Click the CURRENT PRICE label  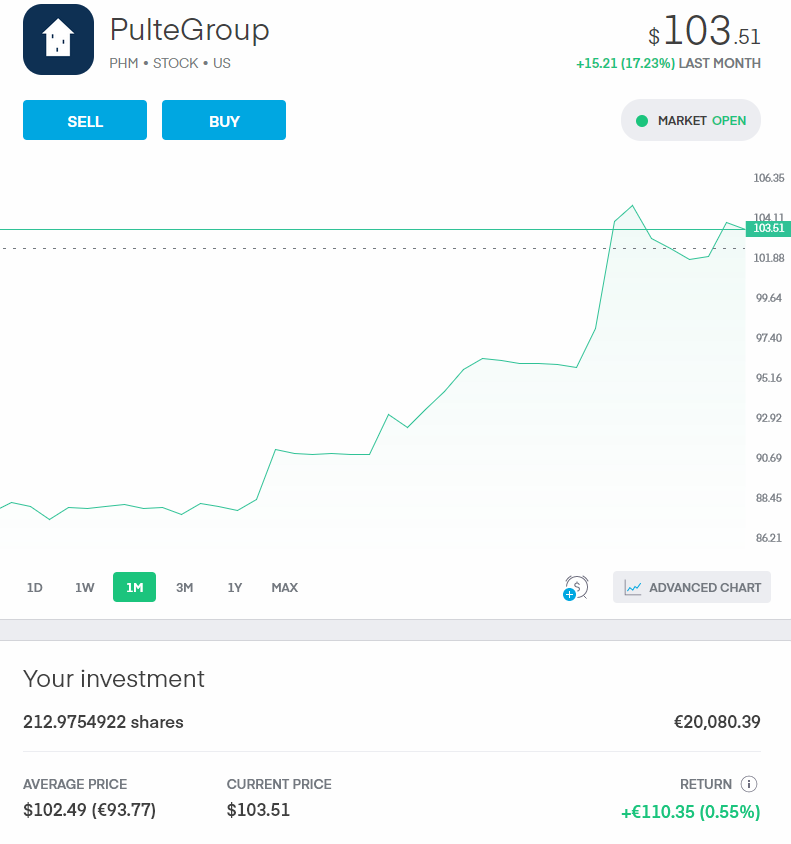click(x=279, y=784)
